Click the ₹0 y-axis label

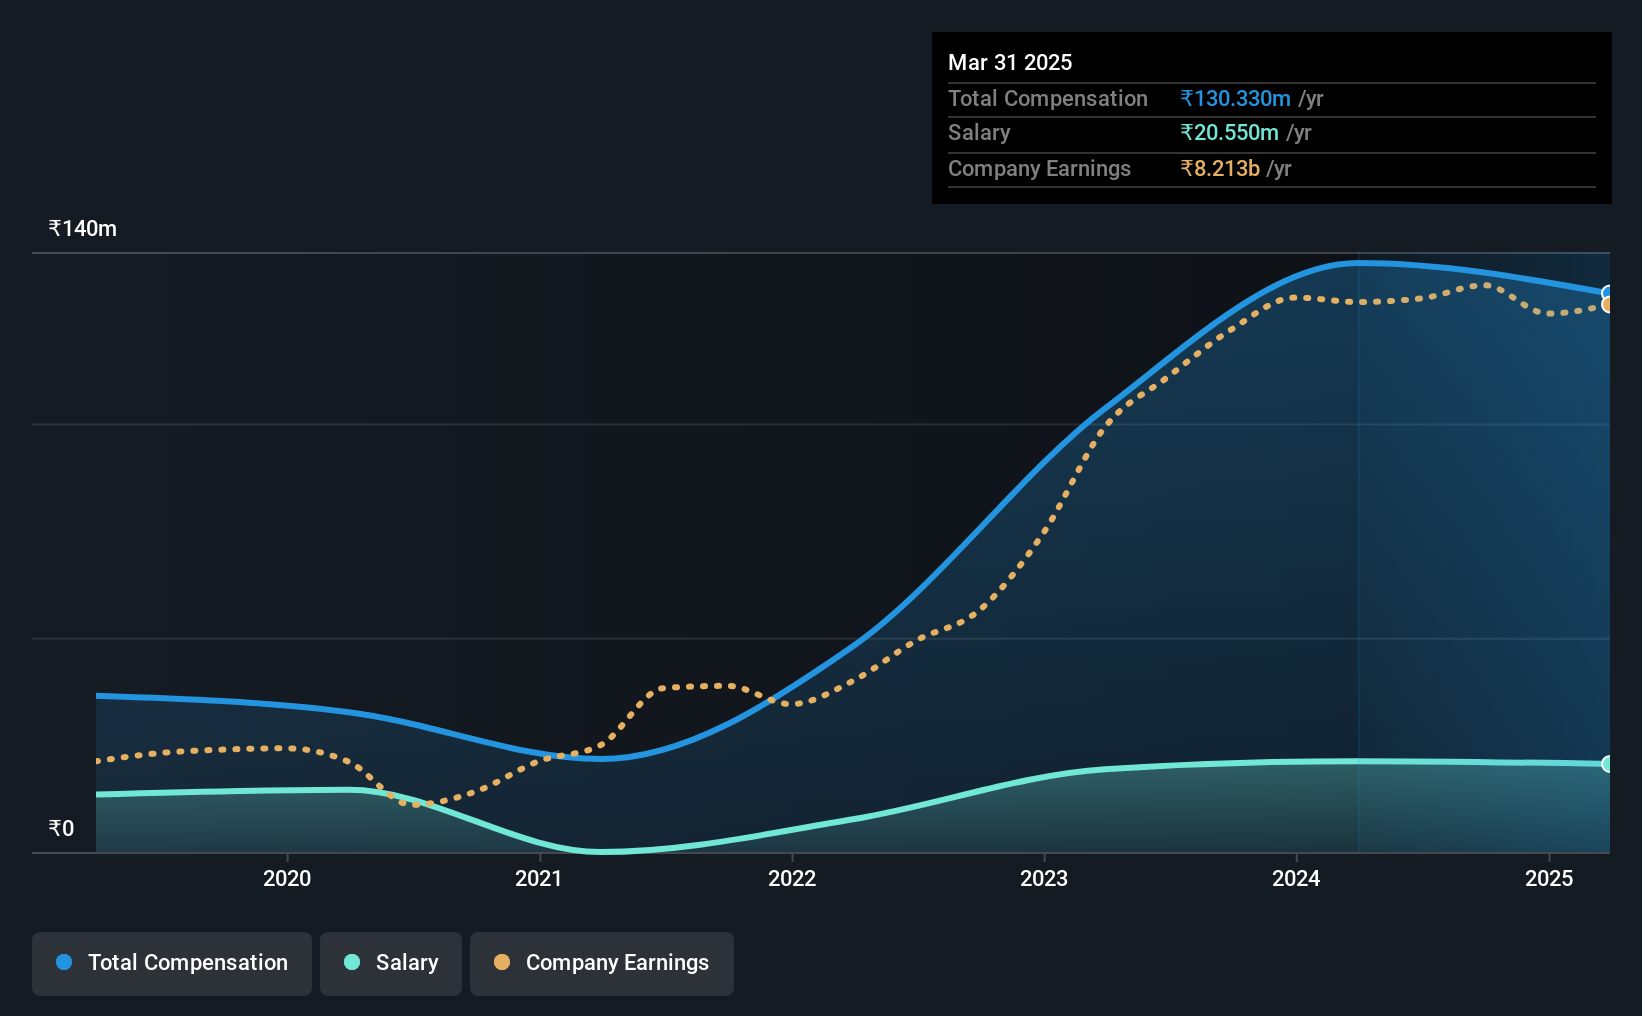coord(61,828)
